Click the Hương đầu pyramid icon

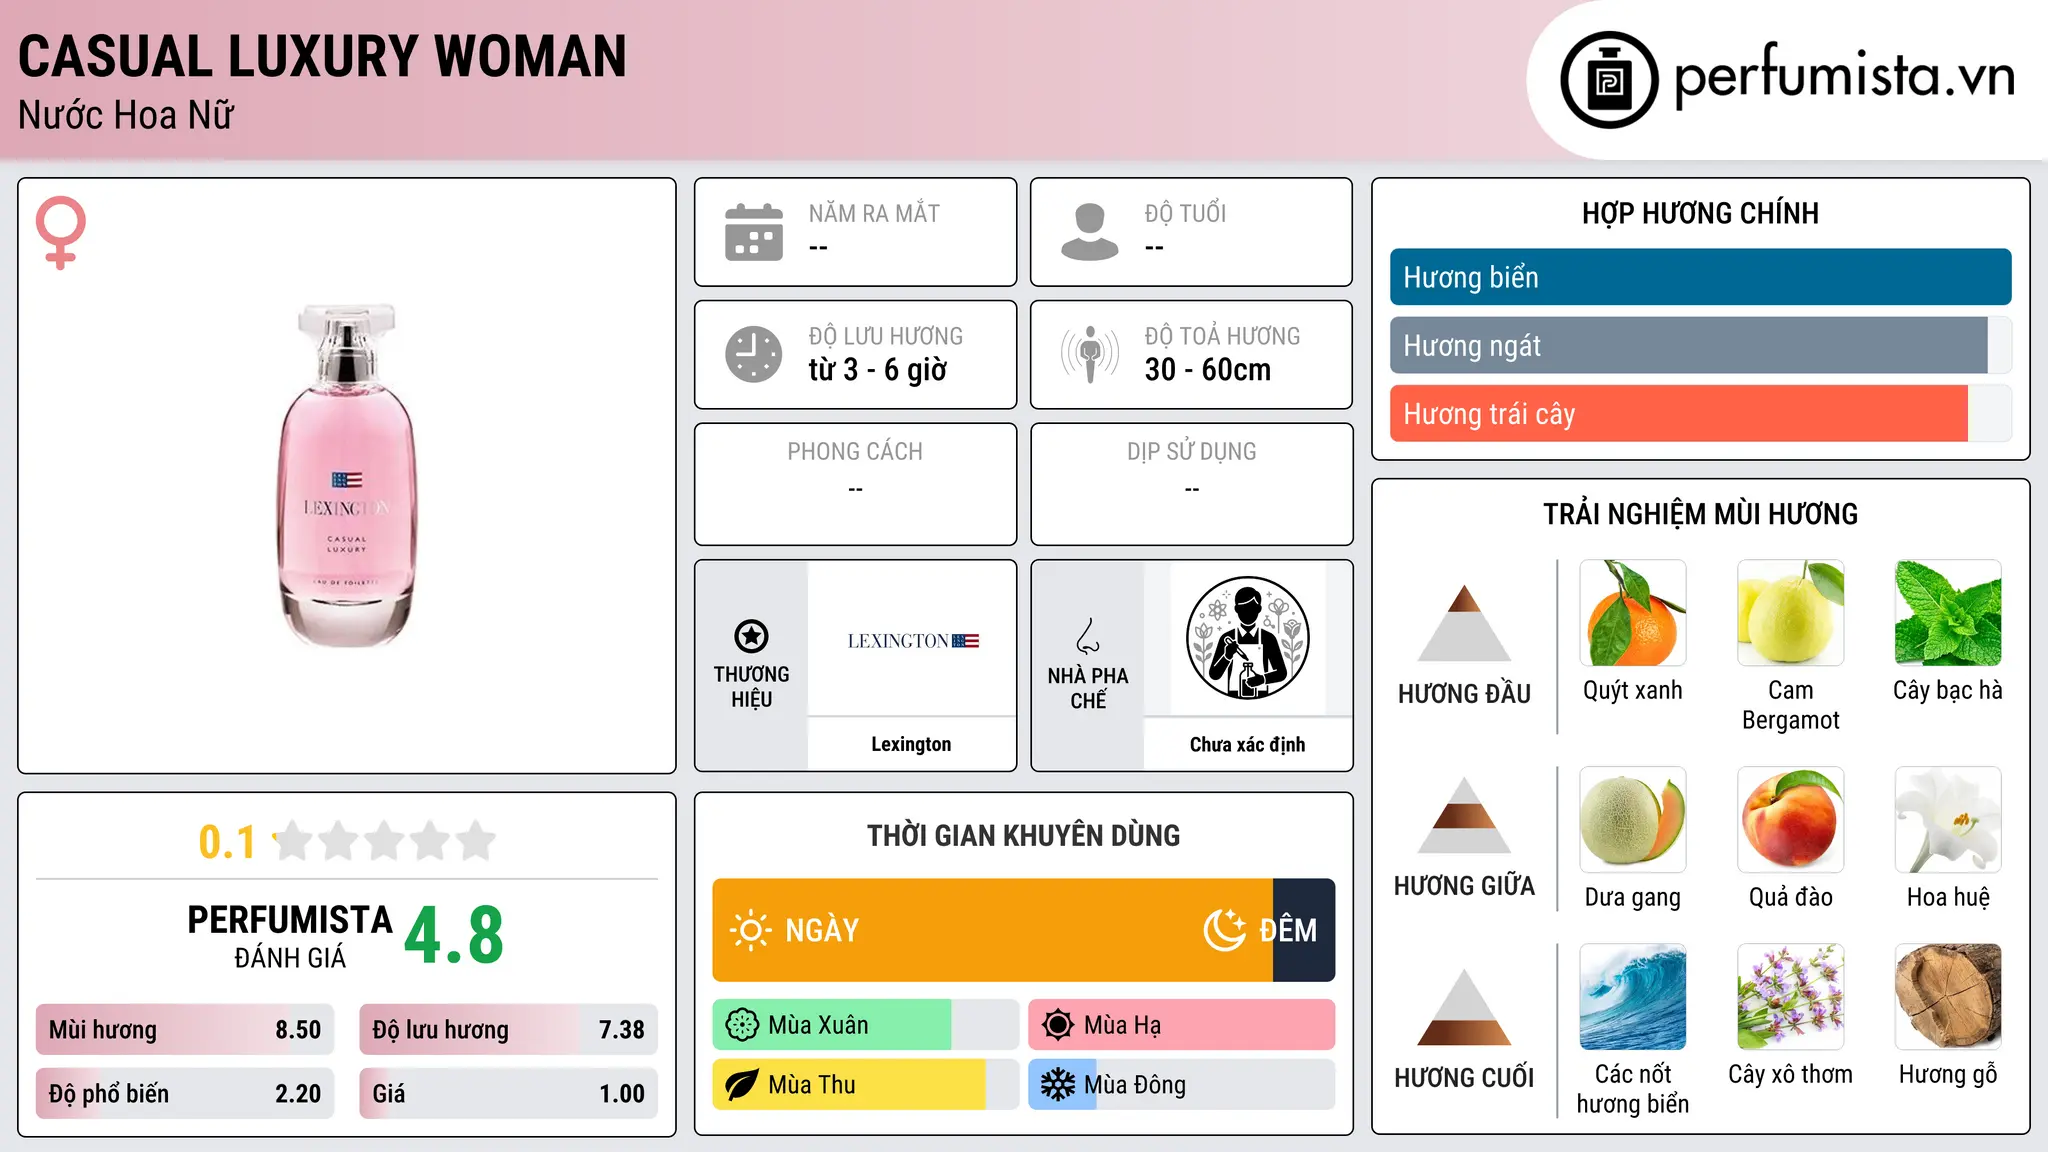click(x=1464, y=622)
